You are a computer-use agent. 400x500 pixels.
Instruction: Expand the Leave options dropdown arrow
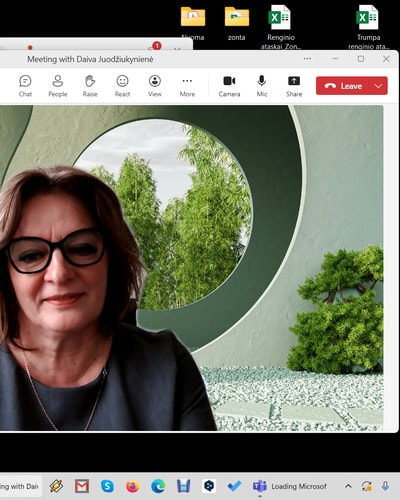(x=378, y=86)
